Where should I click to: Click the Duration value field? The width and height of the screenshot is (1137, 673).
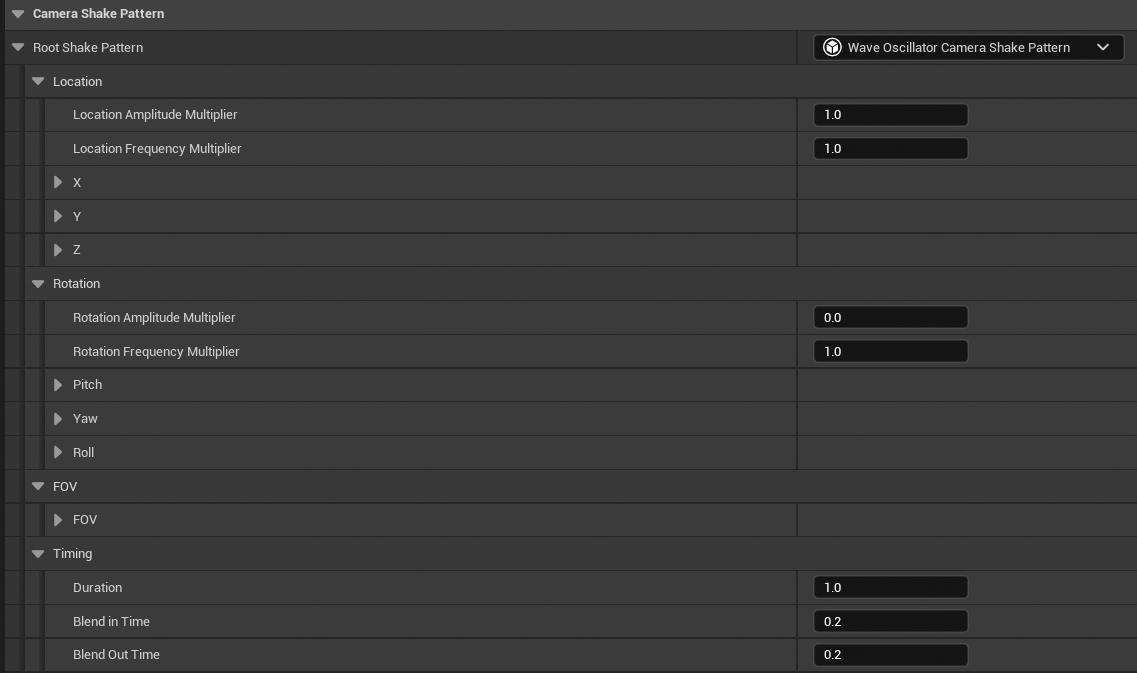point(890,588)
